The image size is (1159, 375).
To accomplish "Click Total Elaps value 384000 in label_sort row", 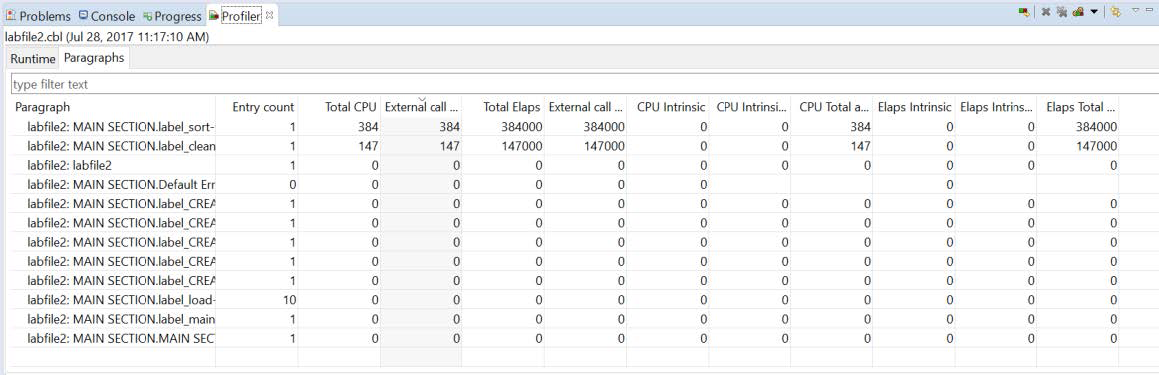I will (x=522, y=126).
